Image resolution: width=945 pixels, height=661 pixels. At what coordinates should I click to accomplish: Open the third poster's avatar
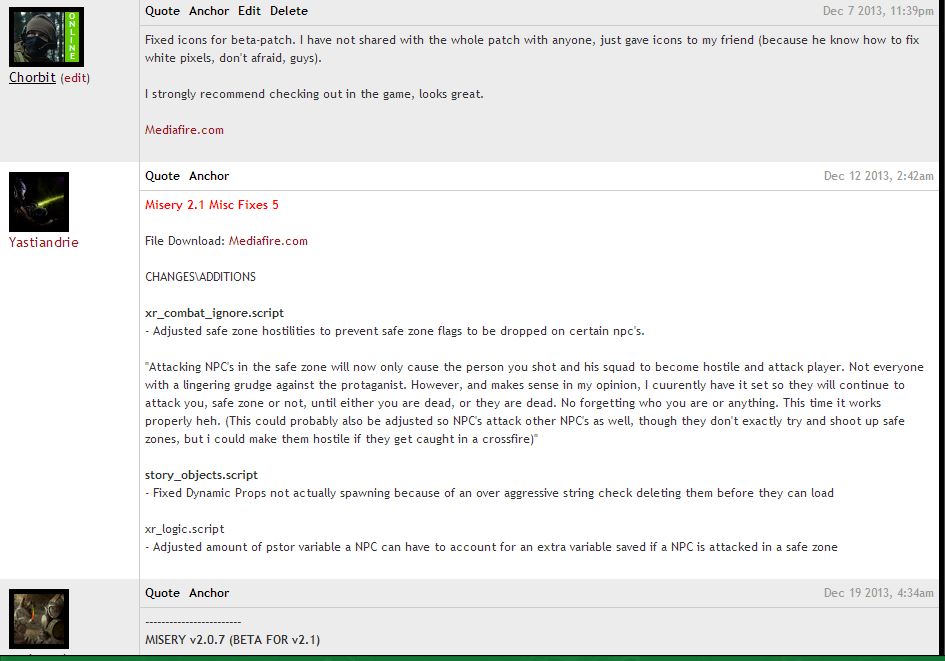39,619
